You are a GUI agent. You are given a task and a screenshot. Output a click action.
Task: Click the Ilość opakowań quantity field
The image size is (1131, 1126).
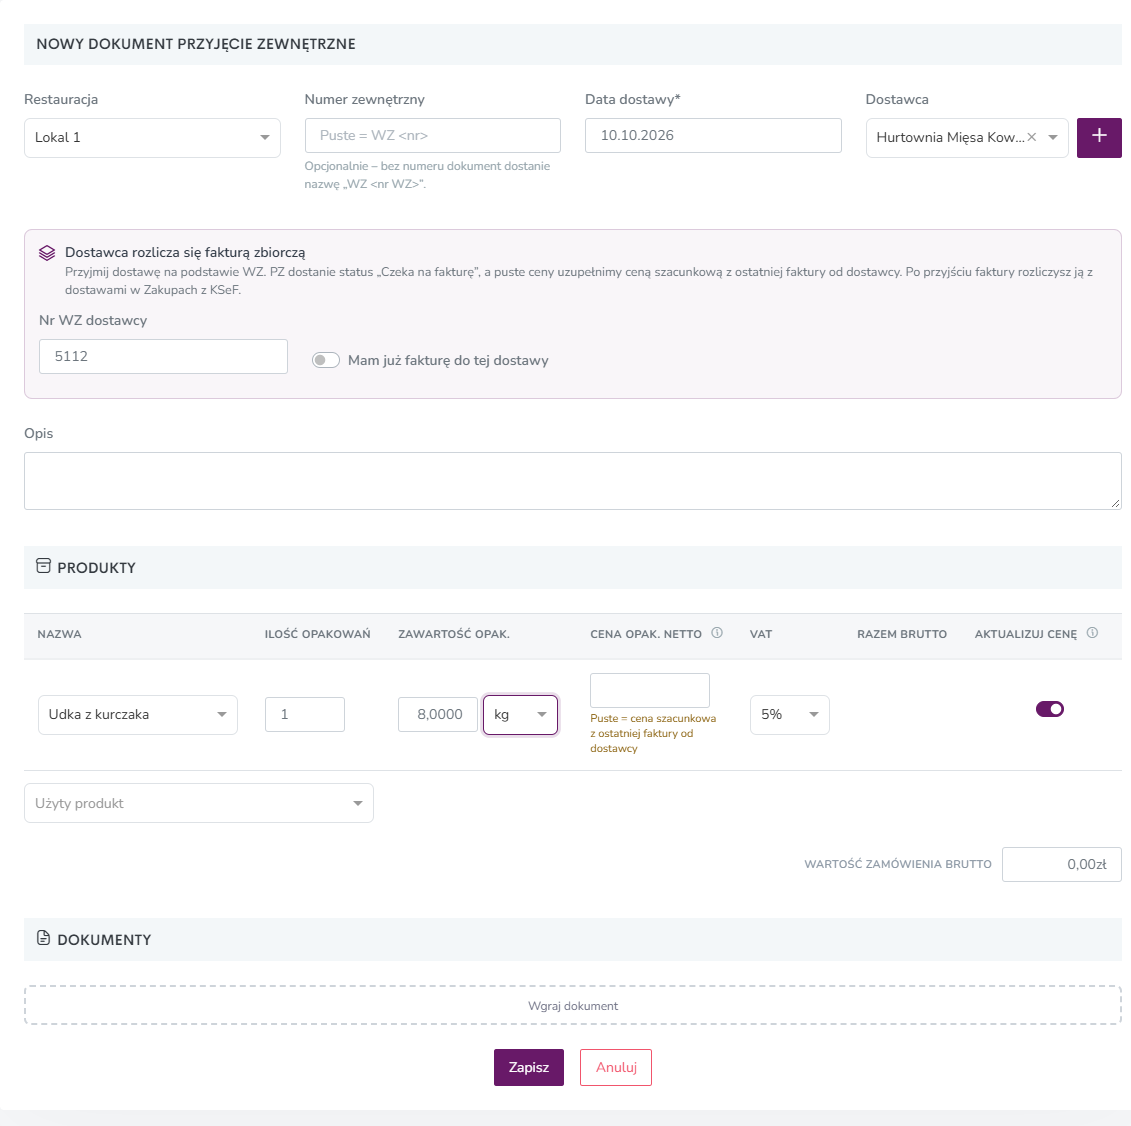[x=304, y=714]
